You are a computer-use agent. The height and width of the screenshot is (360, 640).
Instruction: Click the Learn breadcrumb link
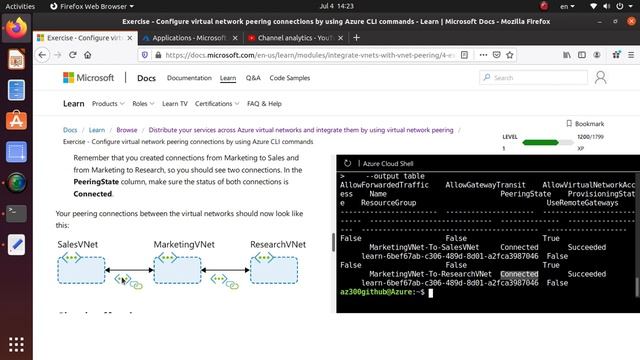97,130
